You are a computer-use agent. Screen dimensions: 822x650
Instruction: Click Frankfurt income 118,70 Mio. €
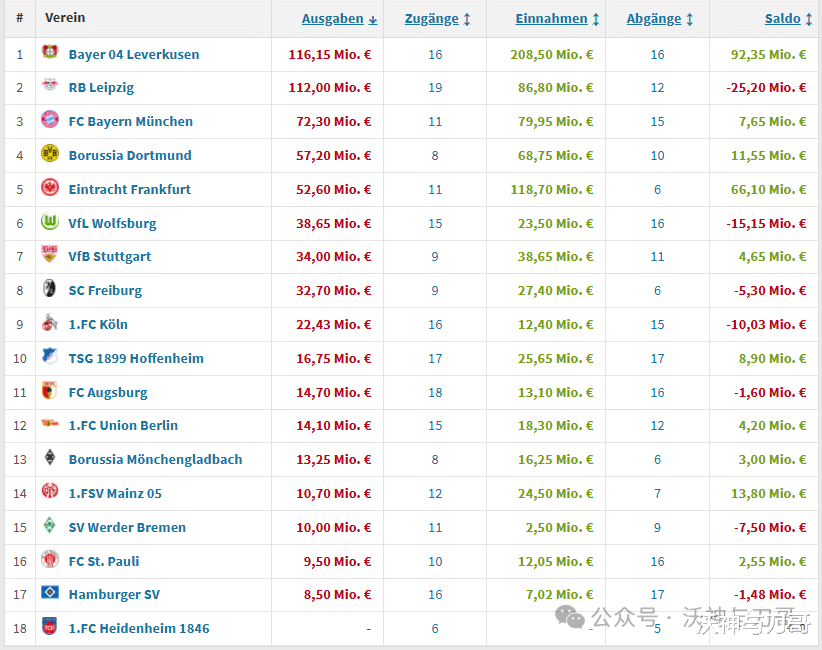click(551, 190)
